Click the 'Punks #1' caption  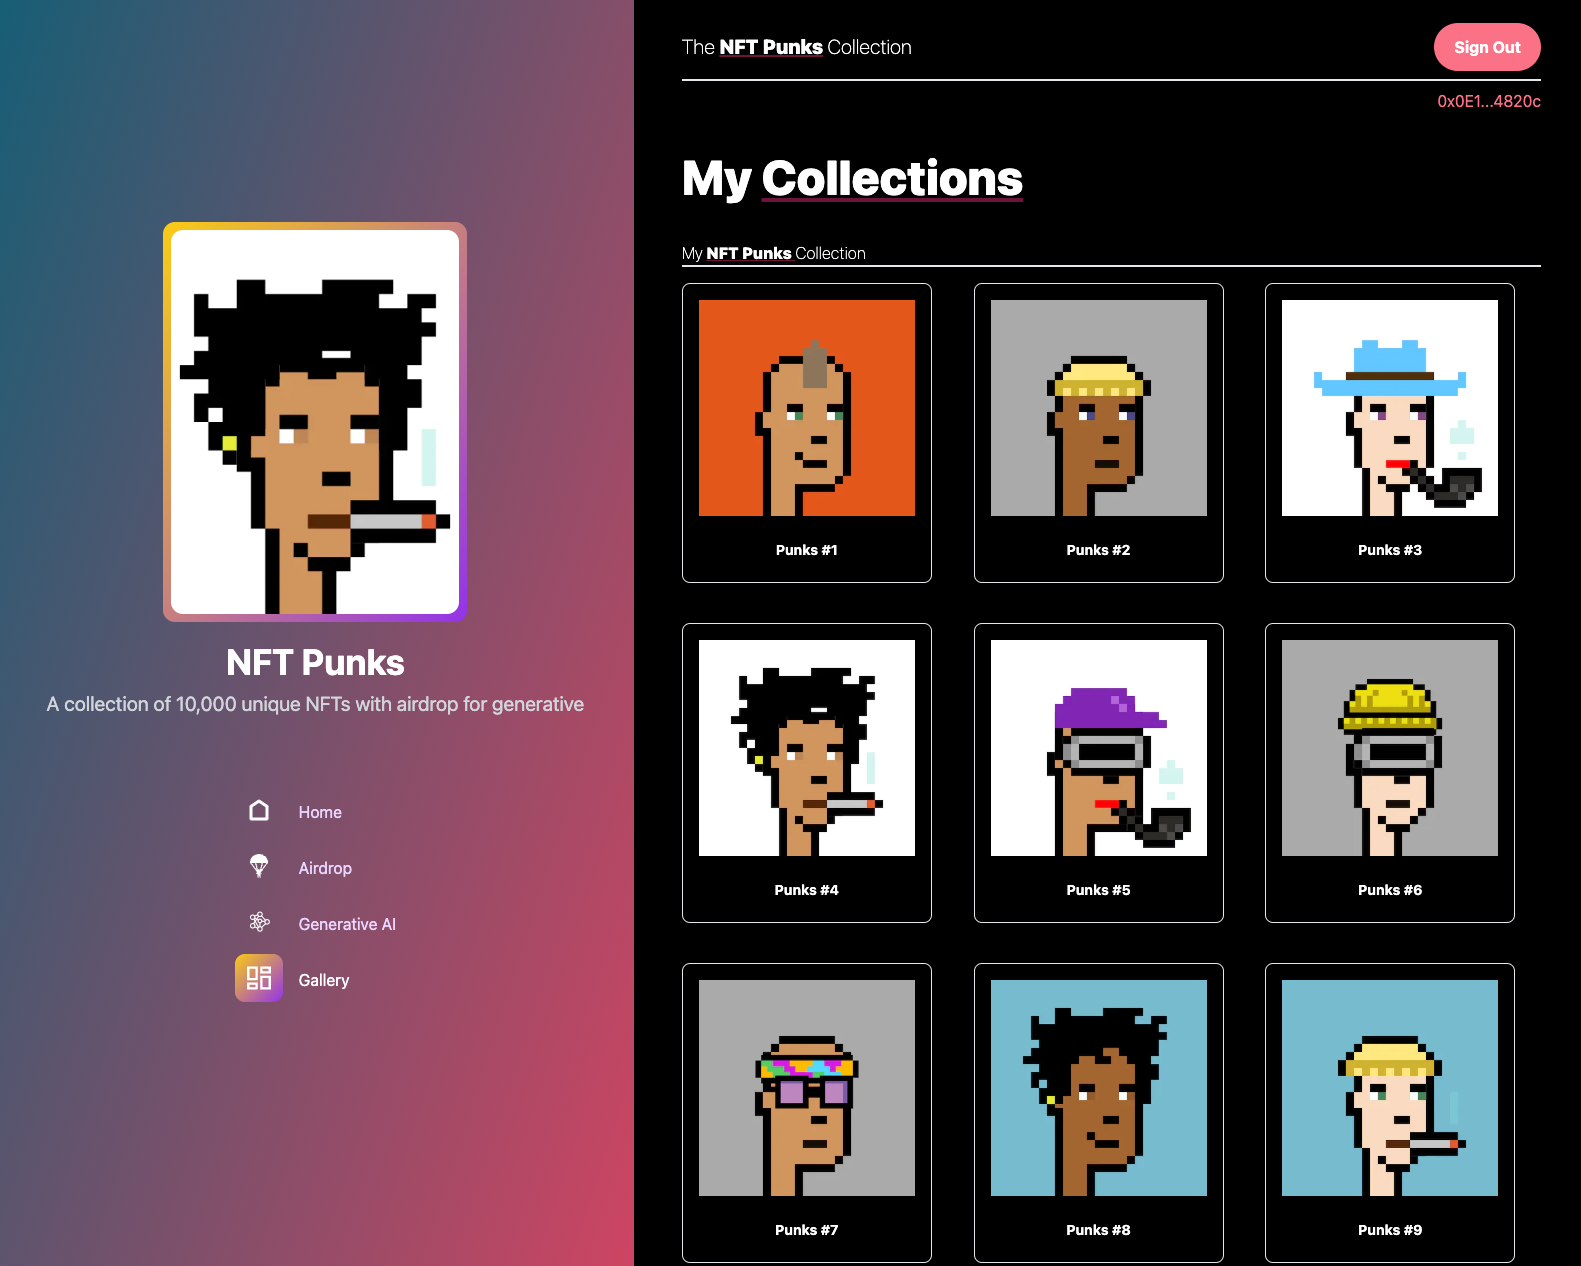click(807, 550)
